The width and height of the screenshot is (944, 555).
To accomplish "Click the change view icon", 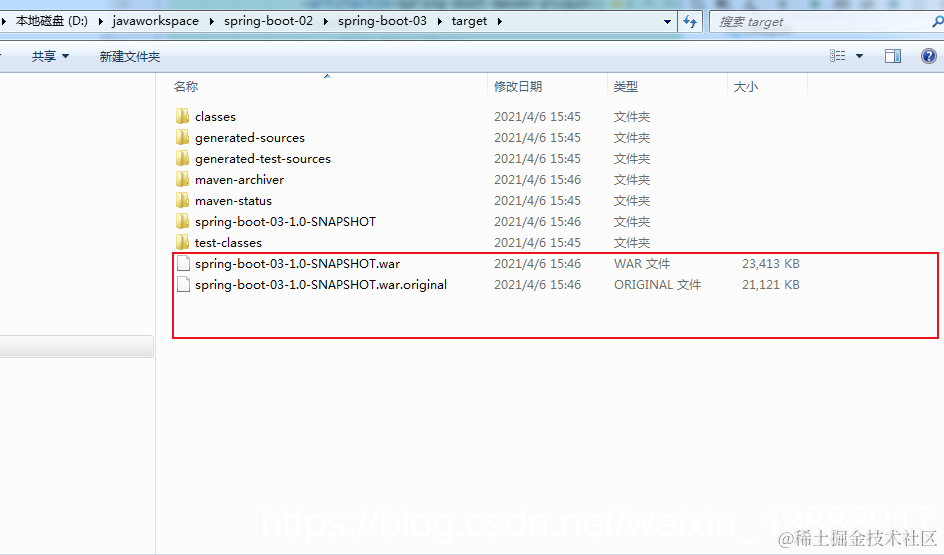I will [x=837, y=56].
